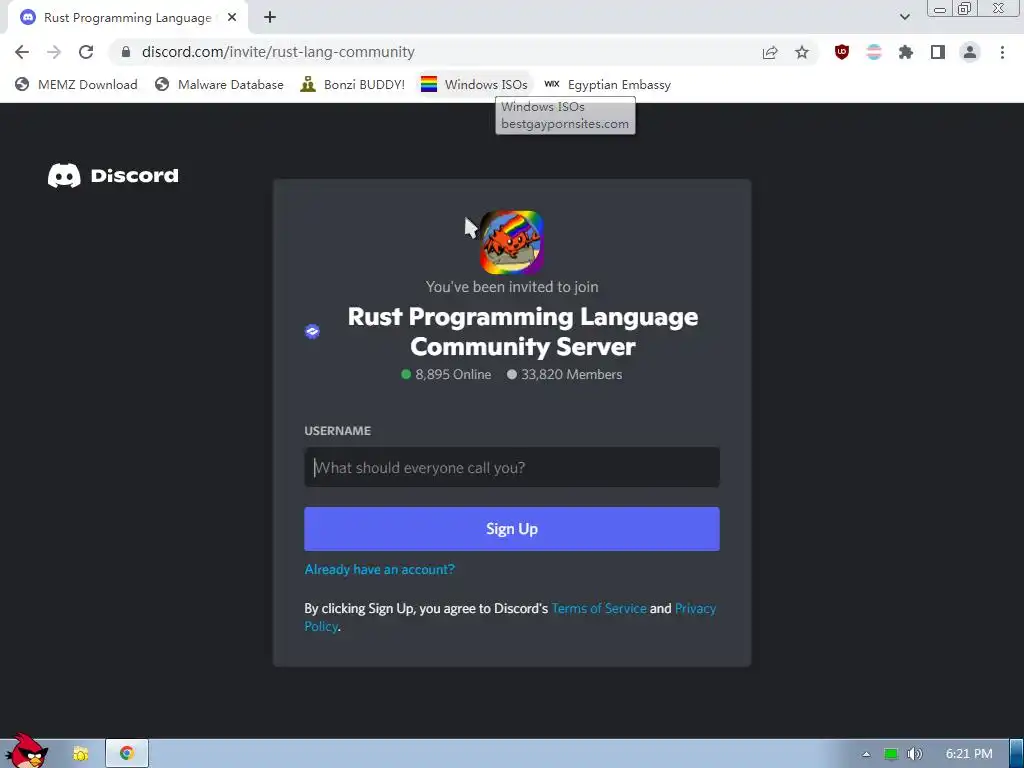The width and height of the screenshot is (1024, 768).
Task: Click the padlock site info icon
Action: pos(126,52)
